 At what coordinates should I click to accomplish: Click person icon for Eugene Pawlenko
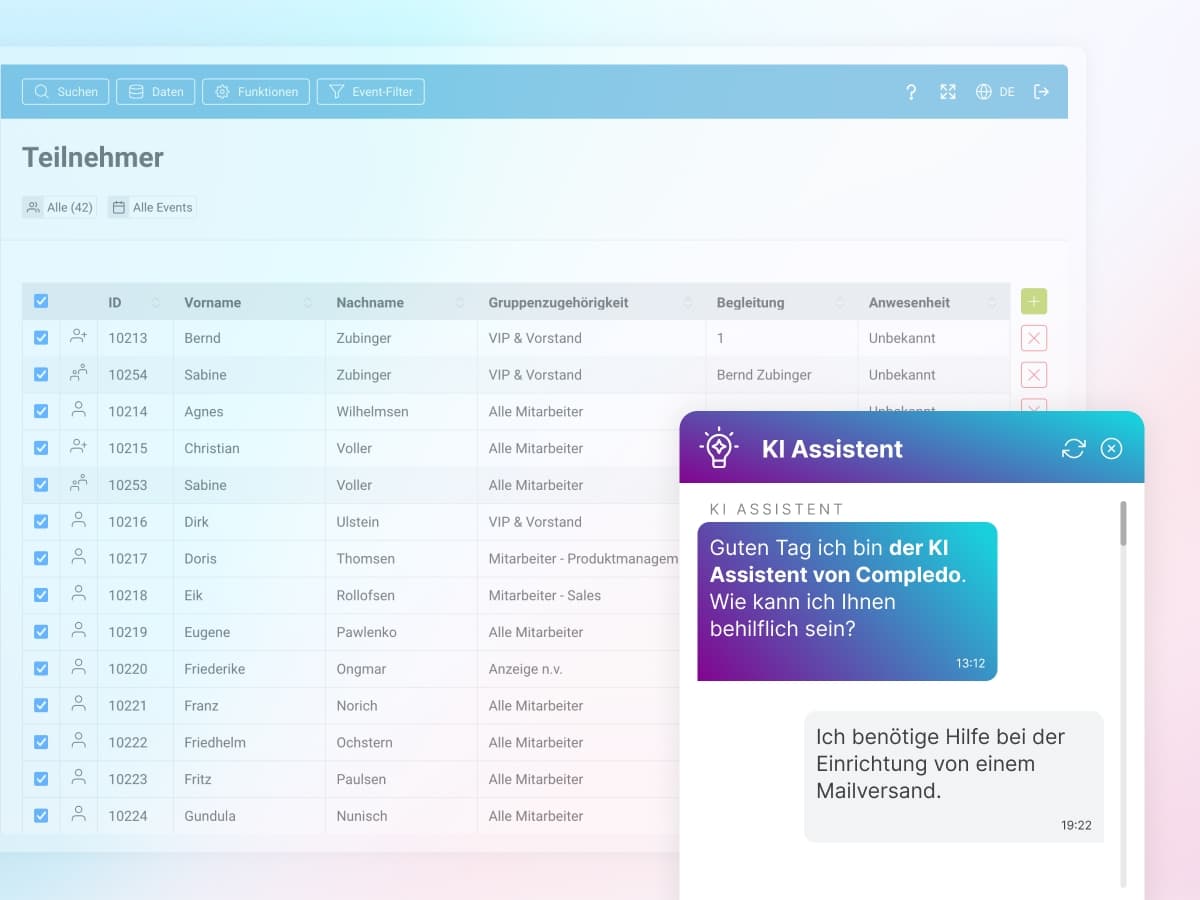pos(79,631)
